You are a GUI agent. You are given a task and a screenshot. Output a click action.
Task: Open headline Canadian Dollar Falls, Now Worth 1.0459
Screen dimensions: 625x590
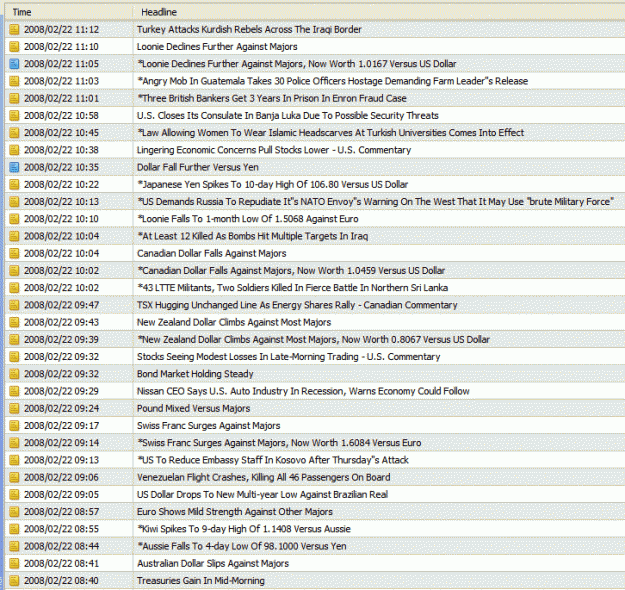click(291, 271)
